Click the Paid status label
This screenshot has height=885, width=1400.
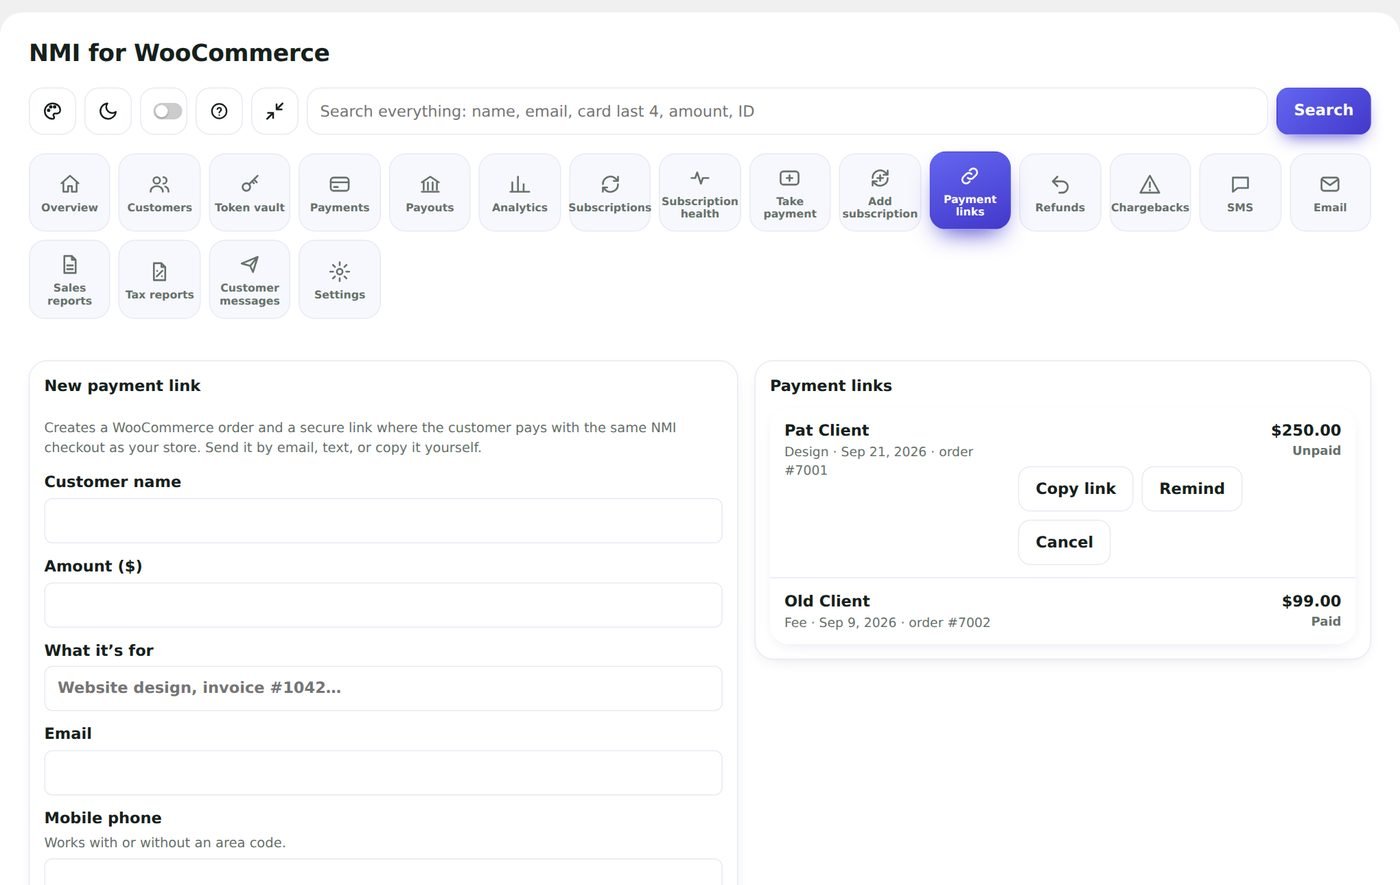tap(1326, 621)
